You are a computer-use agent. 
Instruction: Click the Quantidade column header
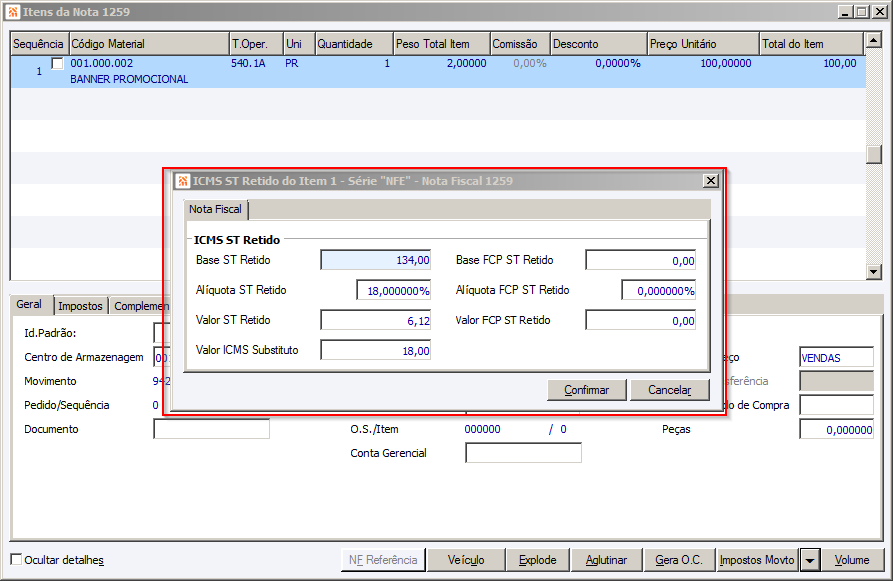tap(354, 44)
